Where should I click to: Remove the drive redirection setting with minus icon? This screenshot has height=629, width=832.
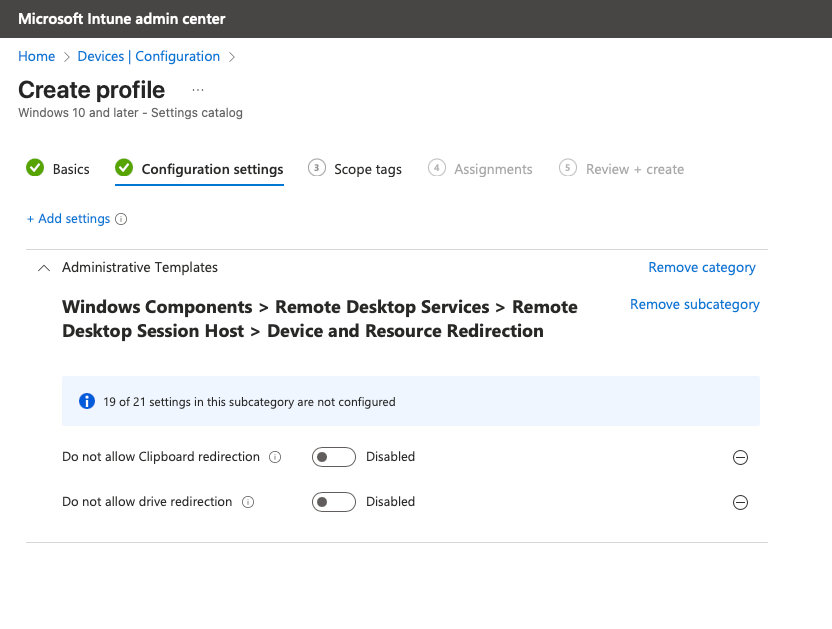pyautogui.click(x=740, y=502)
